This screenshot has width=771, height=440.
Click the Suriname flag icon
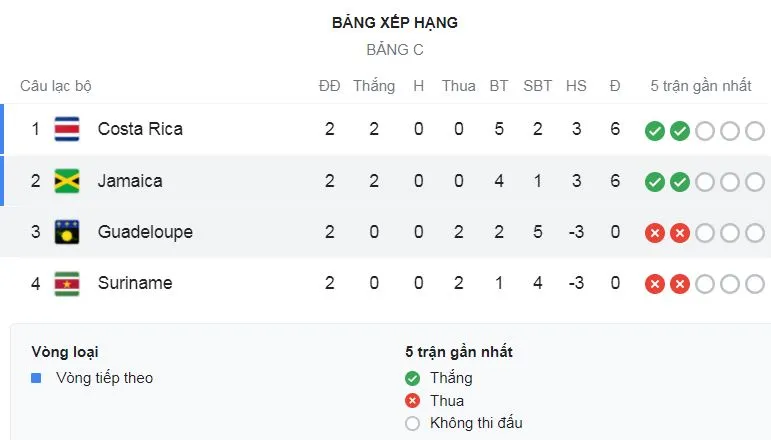(x=67, y=283)
